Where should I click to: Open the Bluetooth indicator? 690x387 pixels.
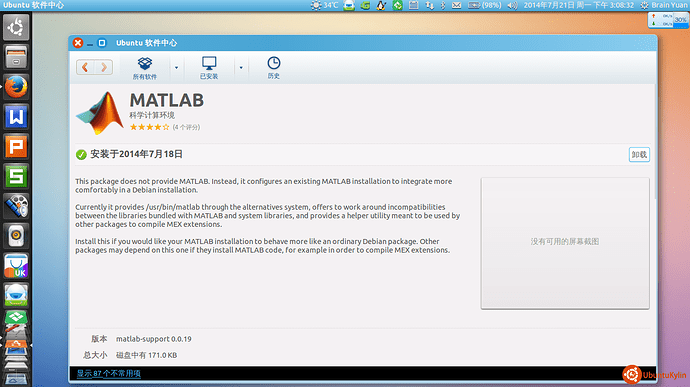pyautogui.click(x=443, y=5)
